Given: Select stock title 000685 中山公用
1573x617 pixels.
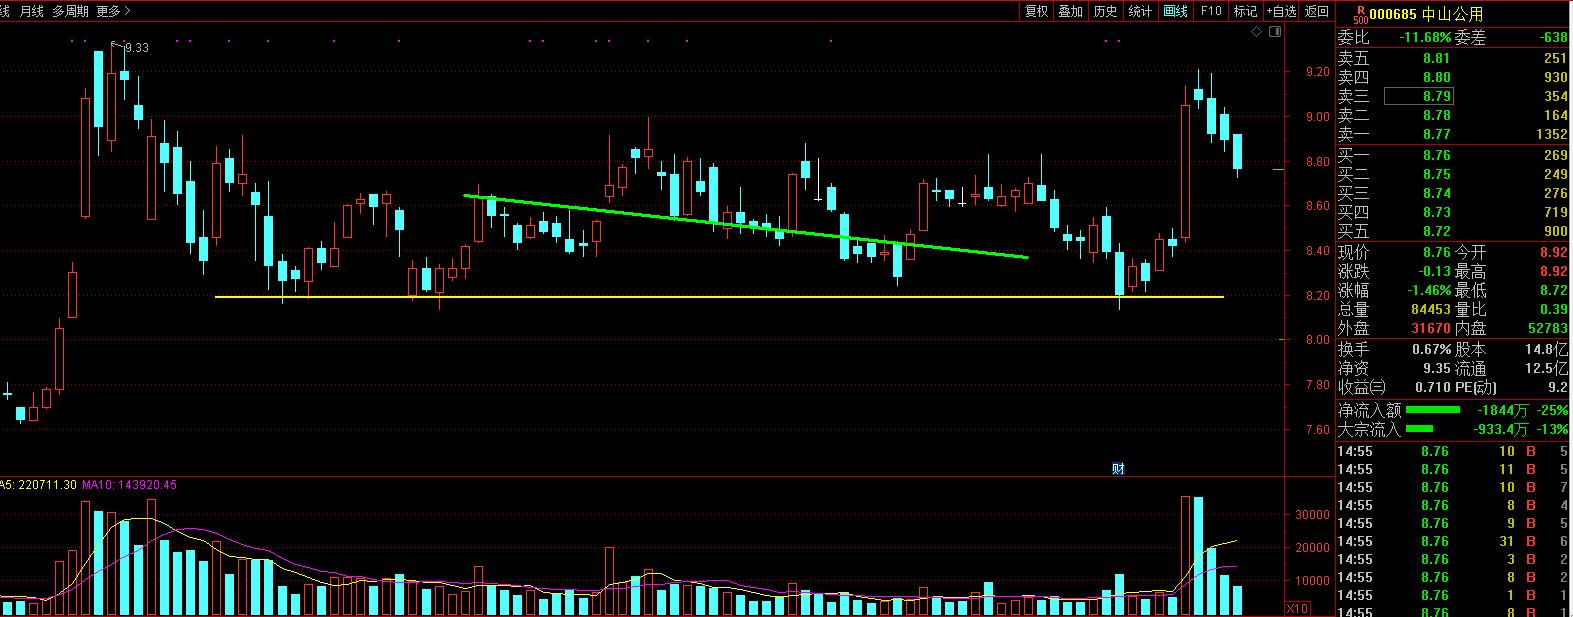Looking at the screenshot, I should [x=1426, y=14].
